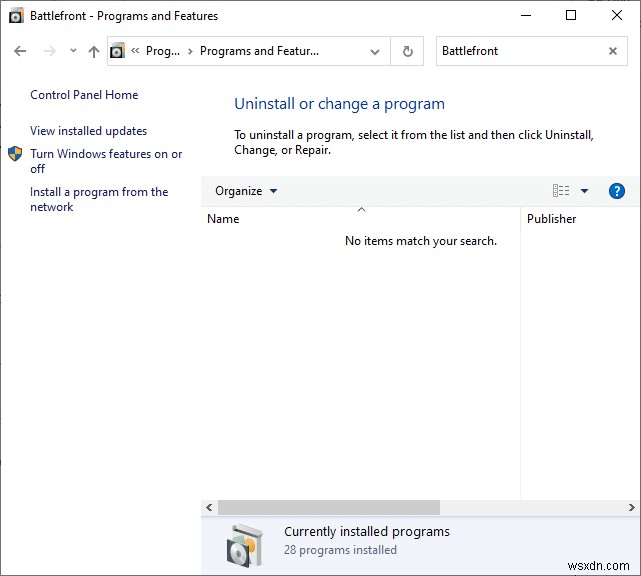Close the Programs and Features window
Screen dimensions: 641x576
616,16
